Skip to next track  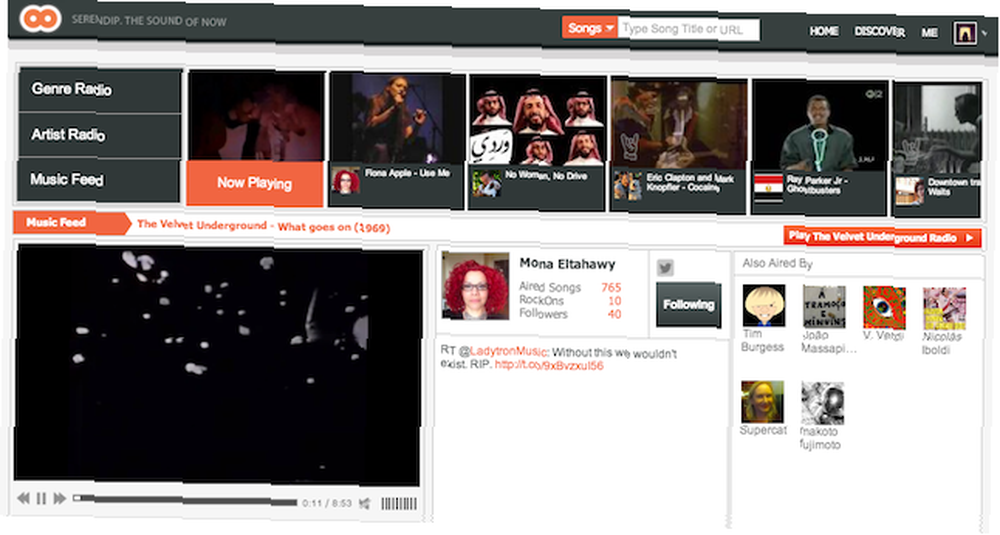click(60, 499)
